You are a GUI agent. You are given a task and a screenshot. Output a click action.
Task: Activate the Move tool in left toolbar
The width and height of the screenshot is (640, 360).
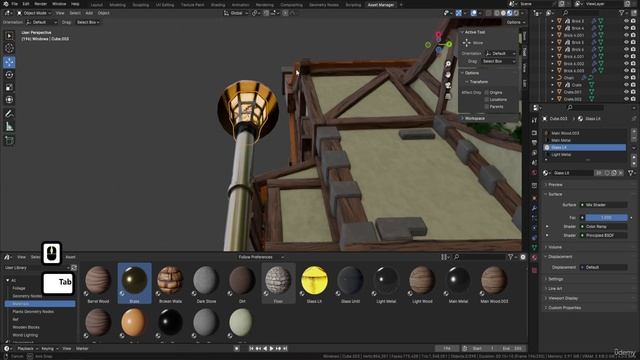point(9,62)
